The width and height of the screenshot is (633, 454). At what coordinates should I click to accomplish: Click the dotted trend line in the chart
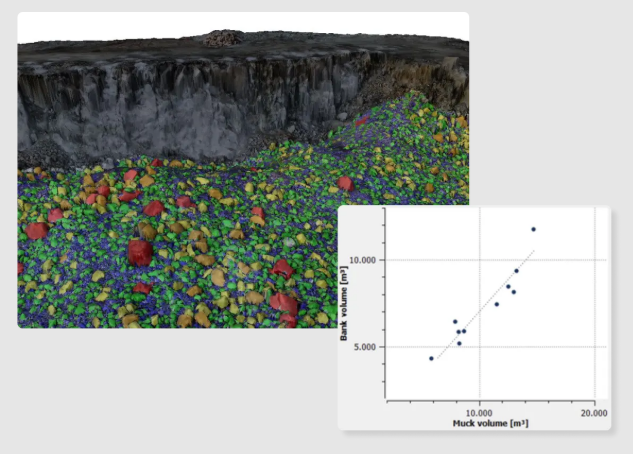pos(486,307)
